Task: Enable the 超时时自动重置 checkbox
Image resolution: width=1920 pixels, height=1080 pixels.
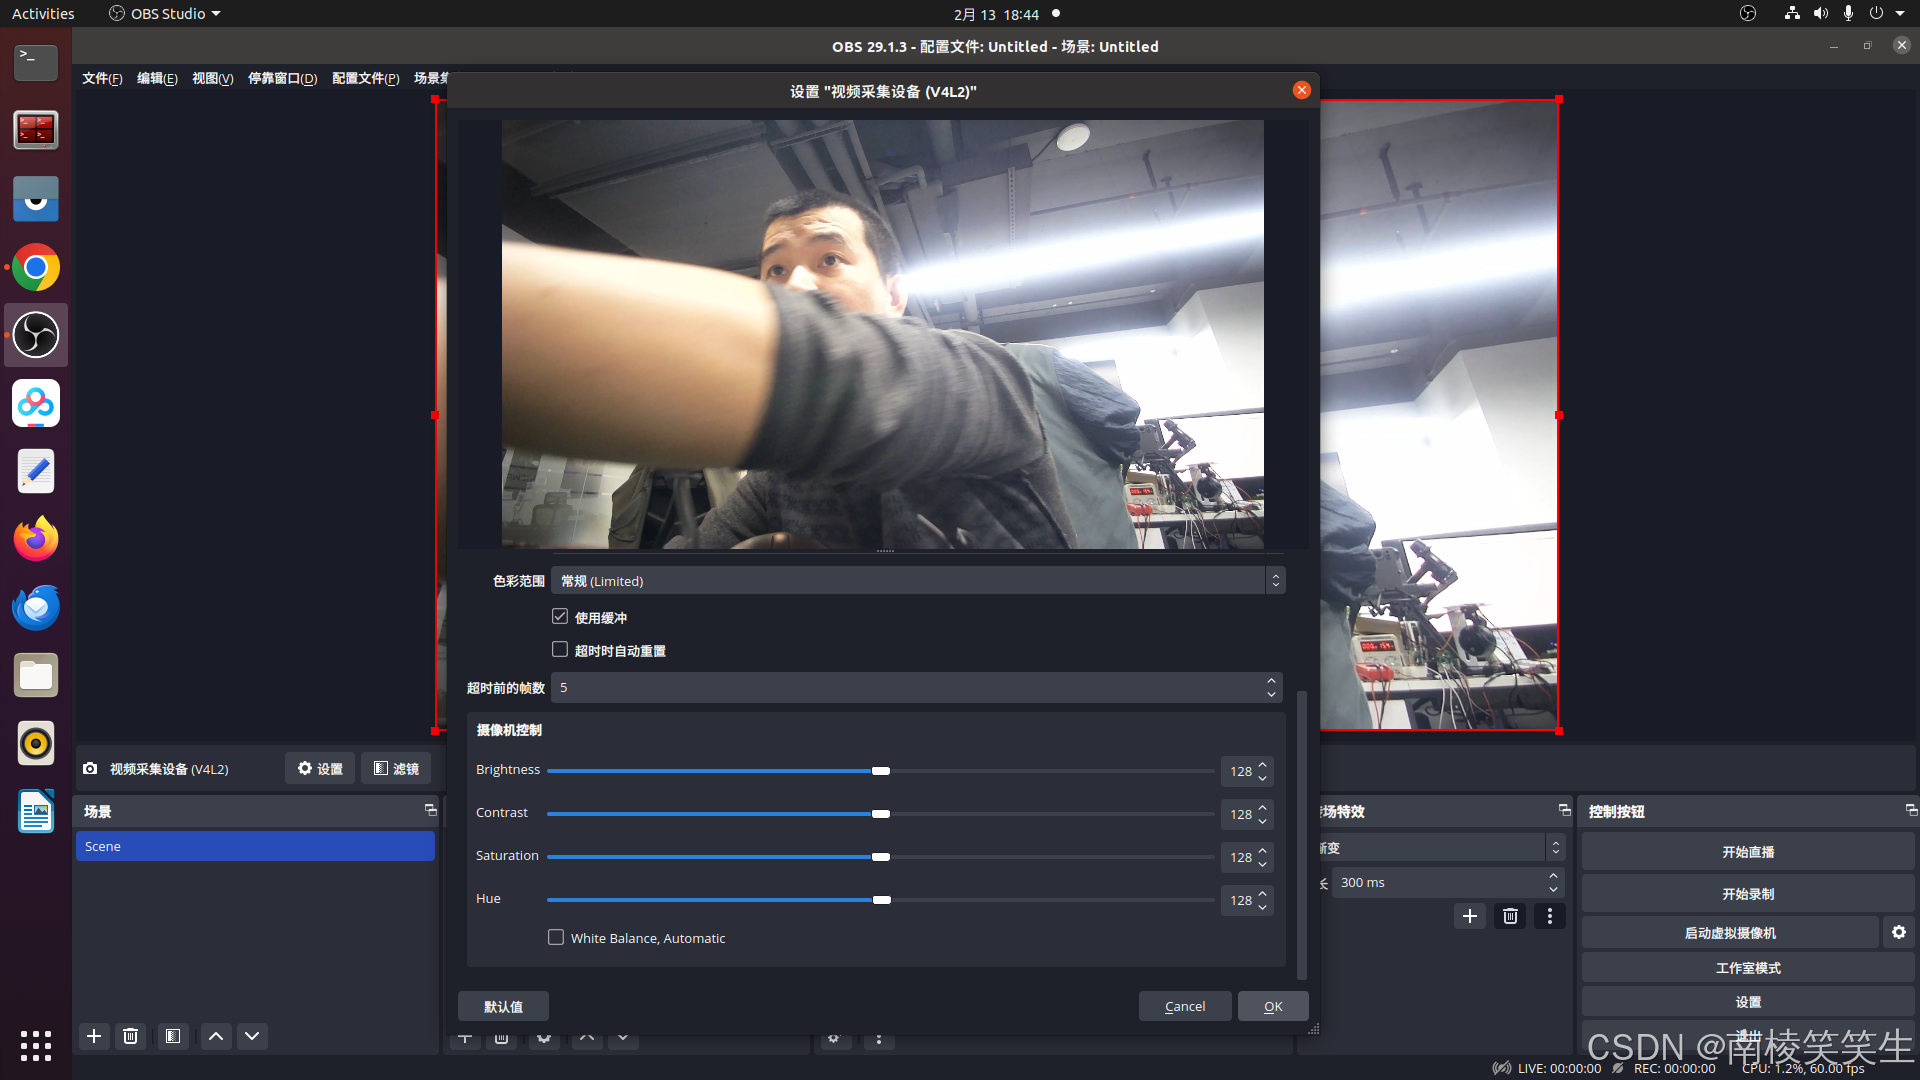Action: point(560,650)
